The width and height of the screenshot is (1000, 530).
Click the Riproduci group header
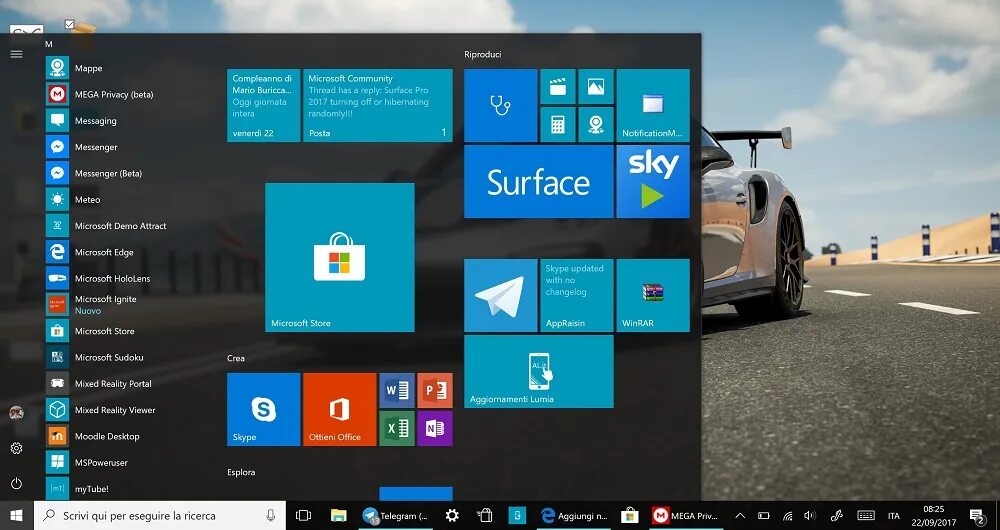click(x=483, y=54)
